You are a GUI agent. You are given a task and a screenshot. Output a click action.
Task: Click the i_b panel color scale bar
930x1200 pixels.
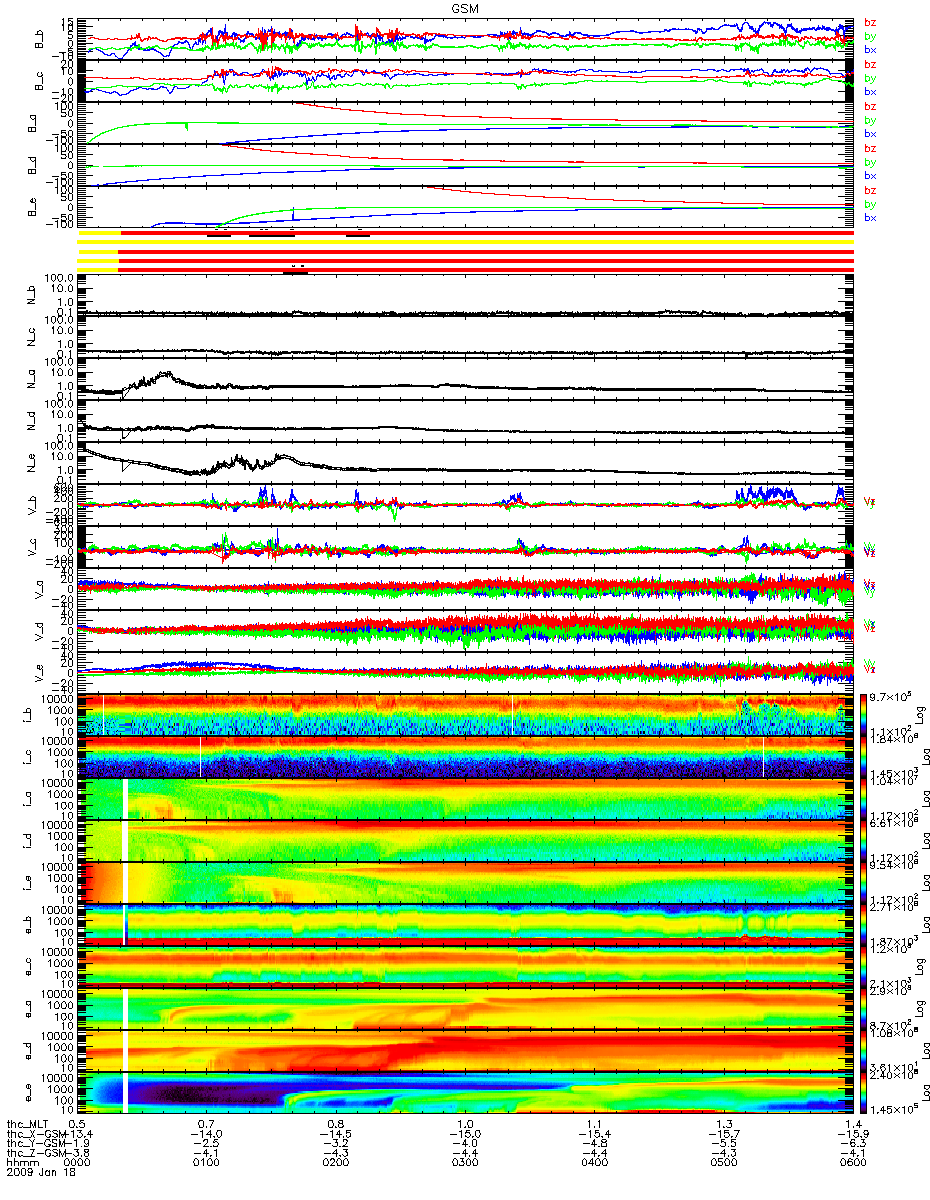pos(863,715)
